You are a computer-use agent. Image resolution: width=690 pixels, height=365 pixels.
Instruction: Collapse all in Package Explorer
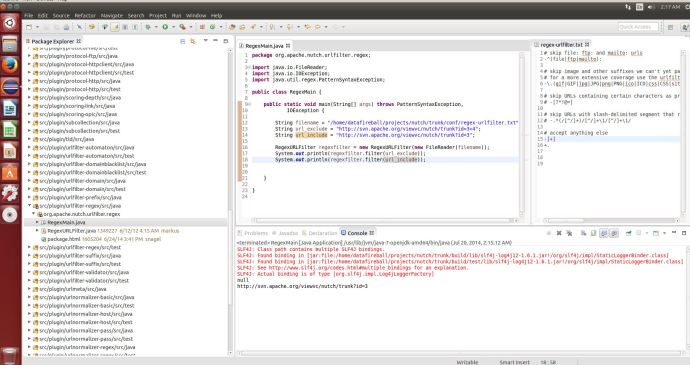tap(183, 41)
